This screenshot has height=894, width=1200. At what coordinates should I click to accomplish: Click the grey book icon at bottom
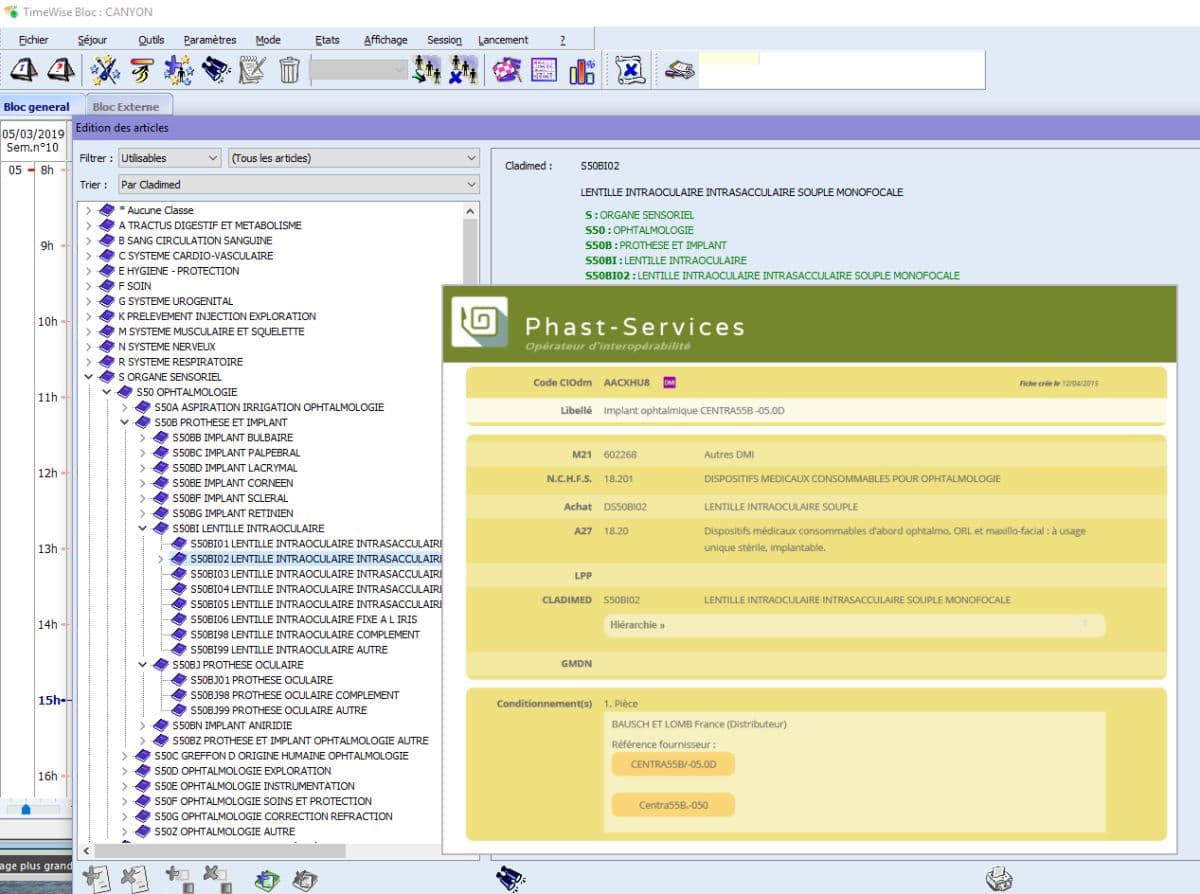(x=305, y=880)
